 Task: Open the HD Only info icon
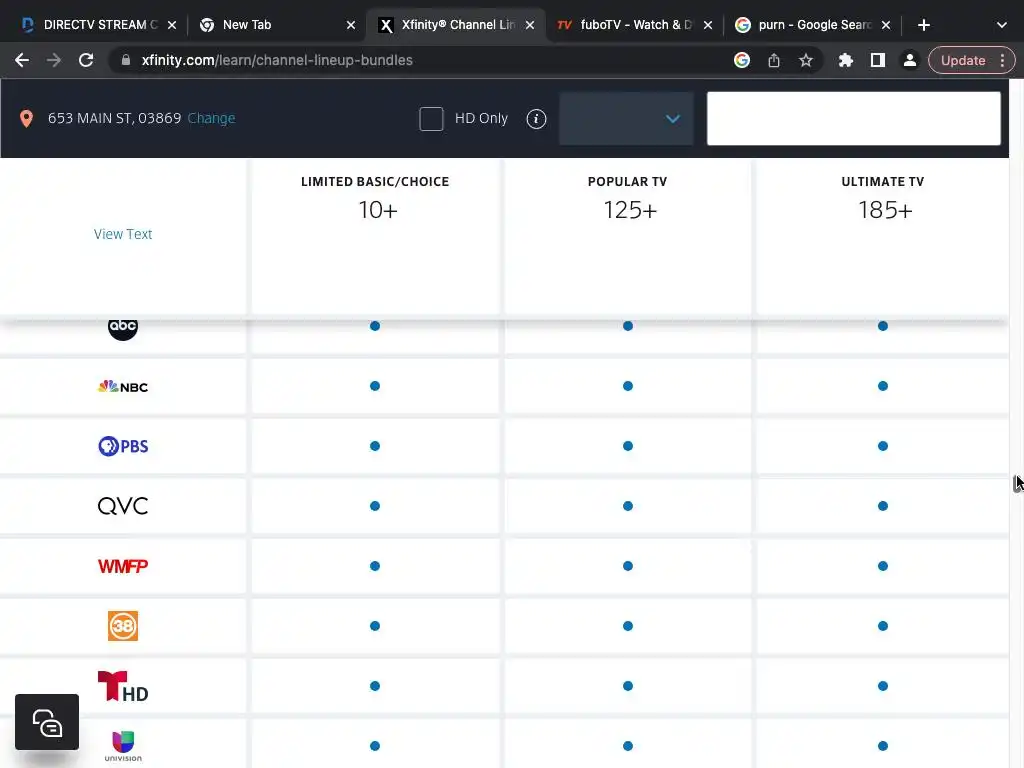tap(537, 119)
